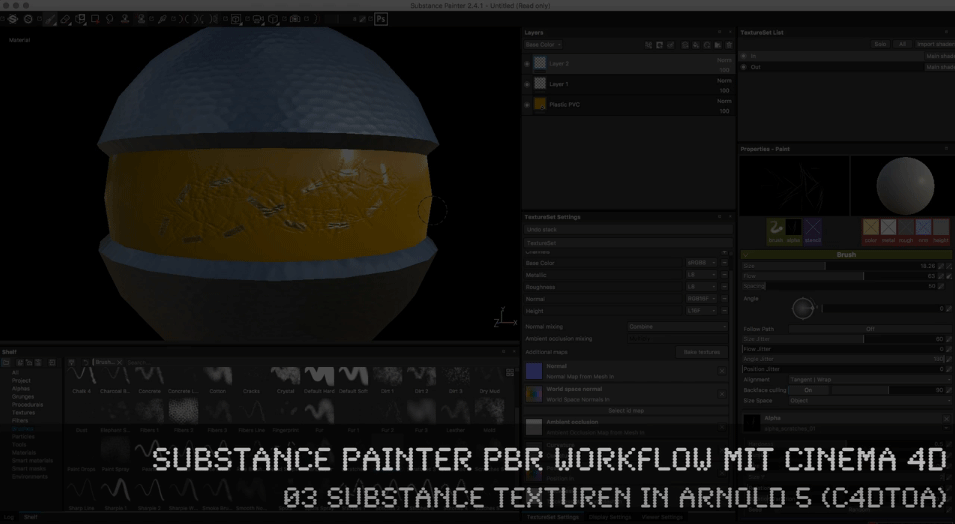Select Grunges category in Shelf
Screen dimensions: 955x524
pos(23,397)
